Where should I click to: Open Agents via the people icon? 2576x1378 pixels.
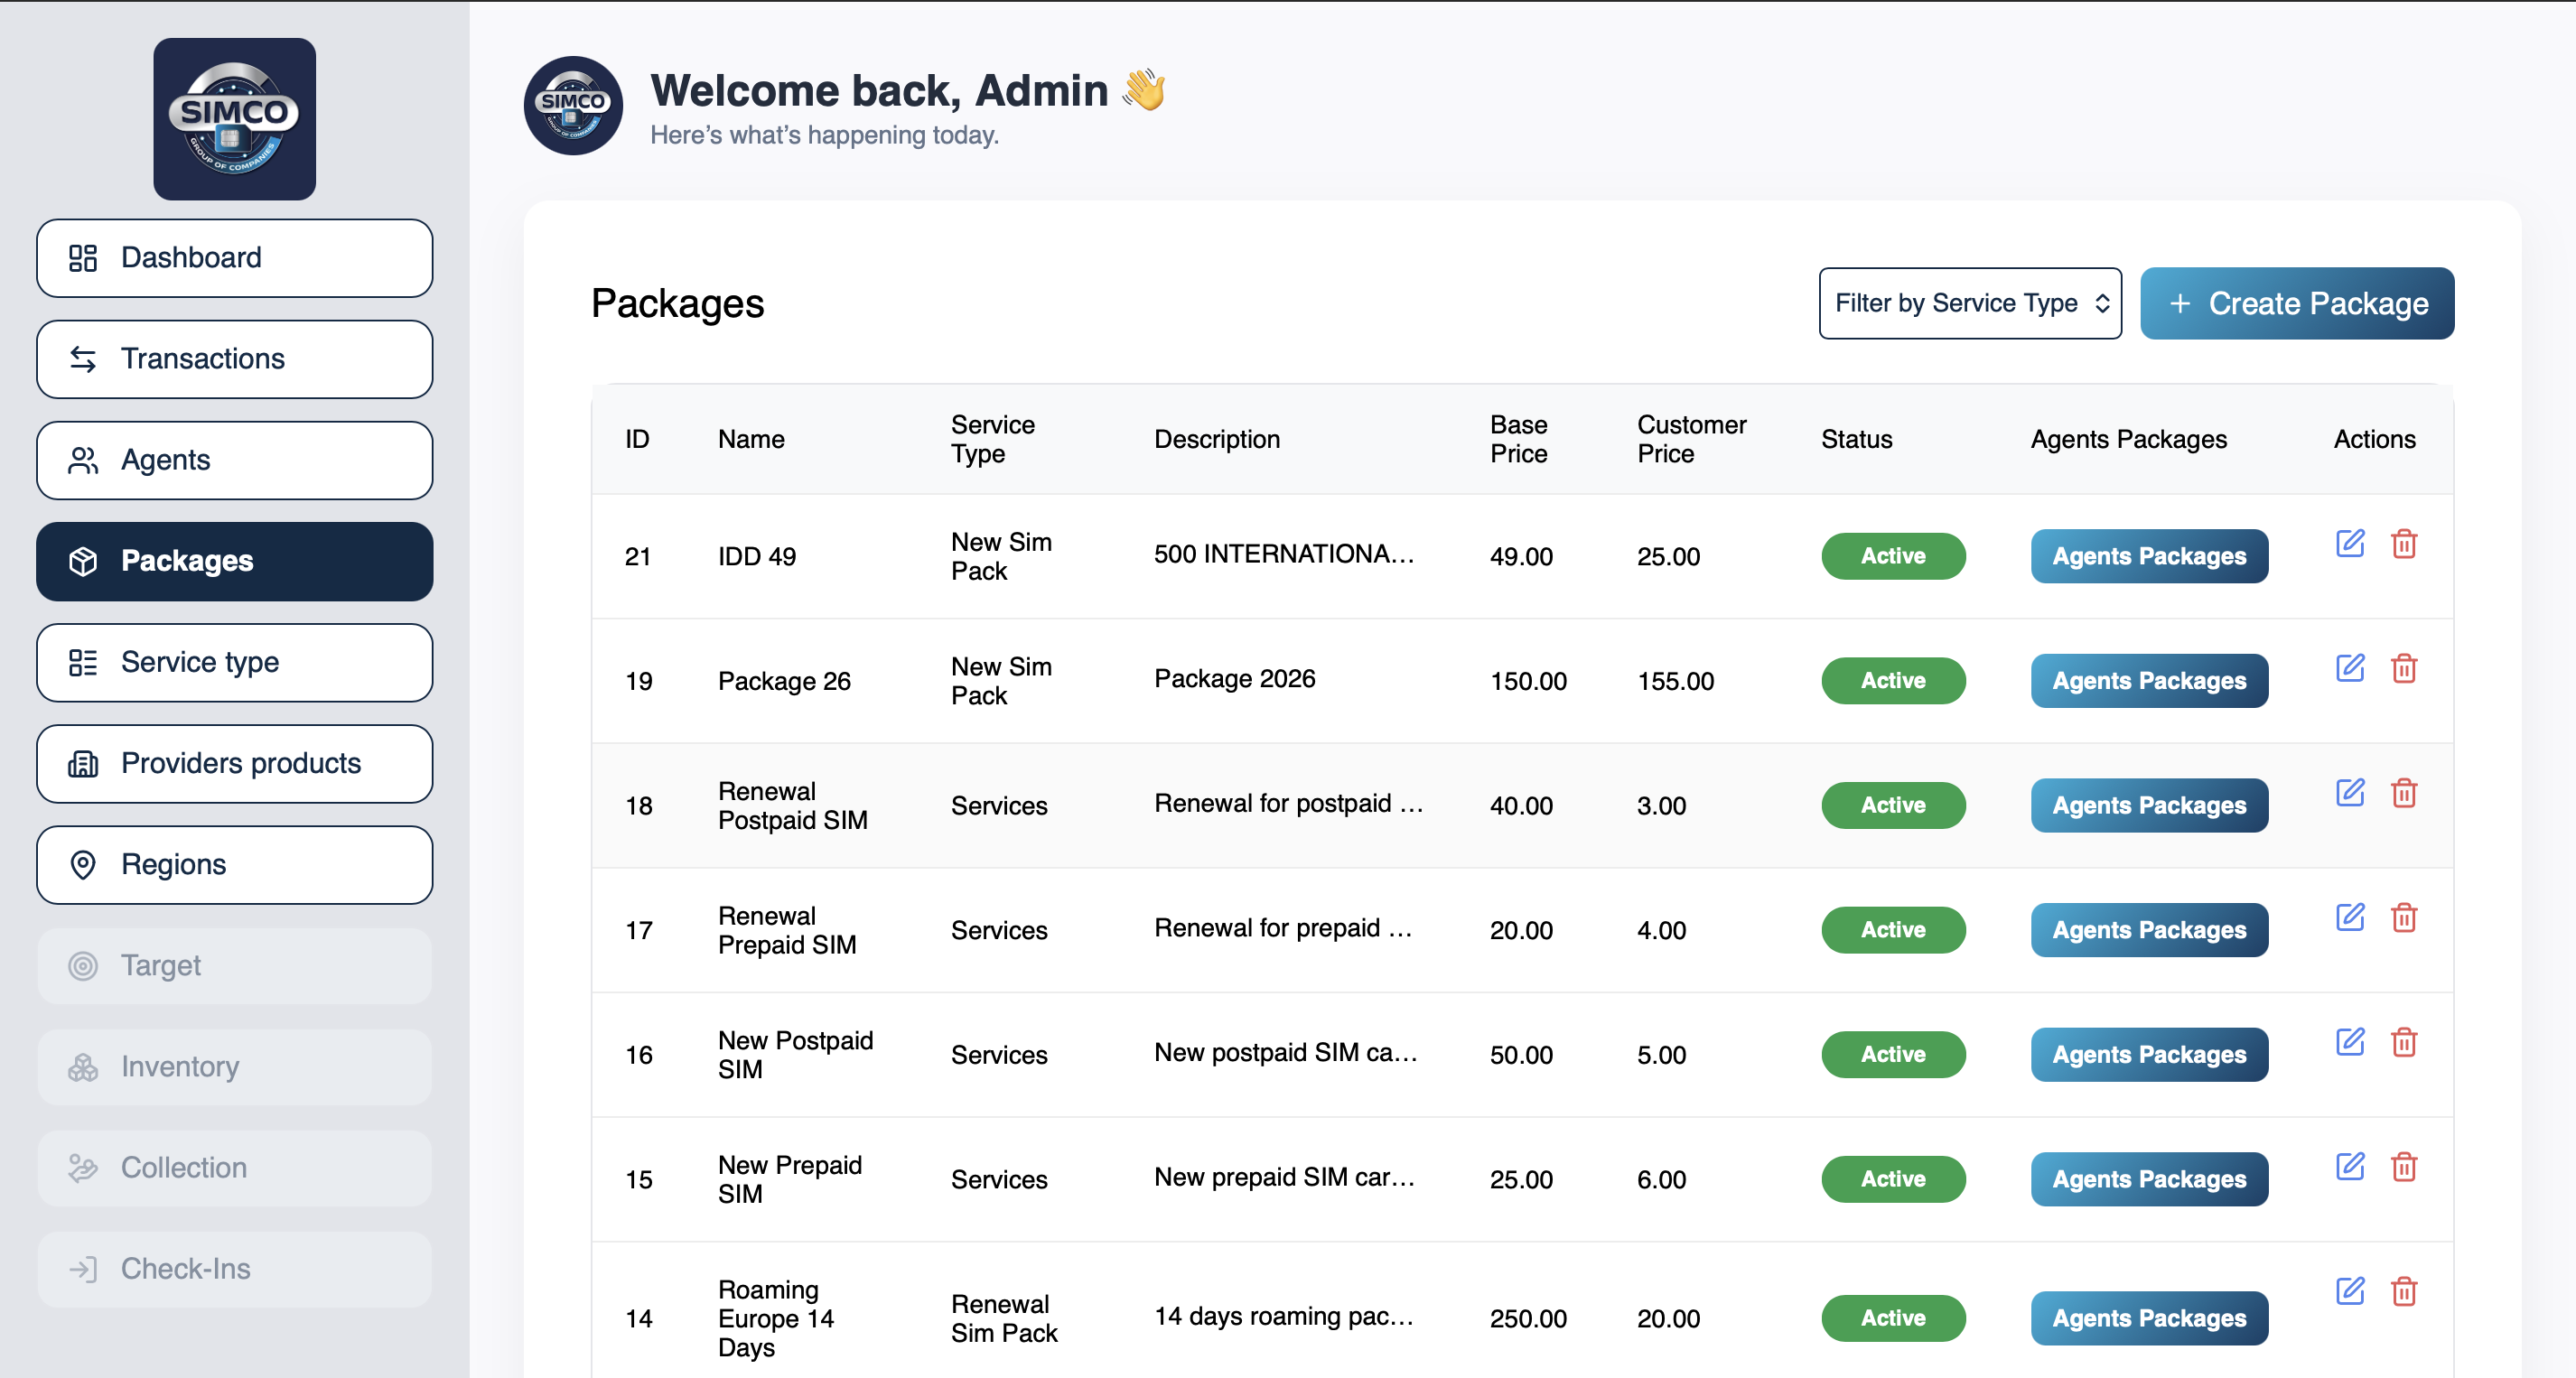82,460
